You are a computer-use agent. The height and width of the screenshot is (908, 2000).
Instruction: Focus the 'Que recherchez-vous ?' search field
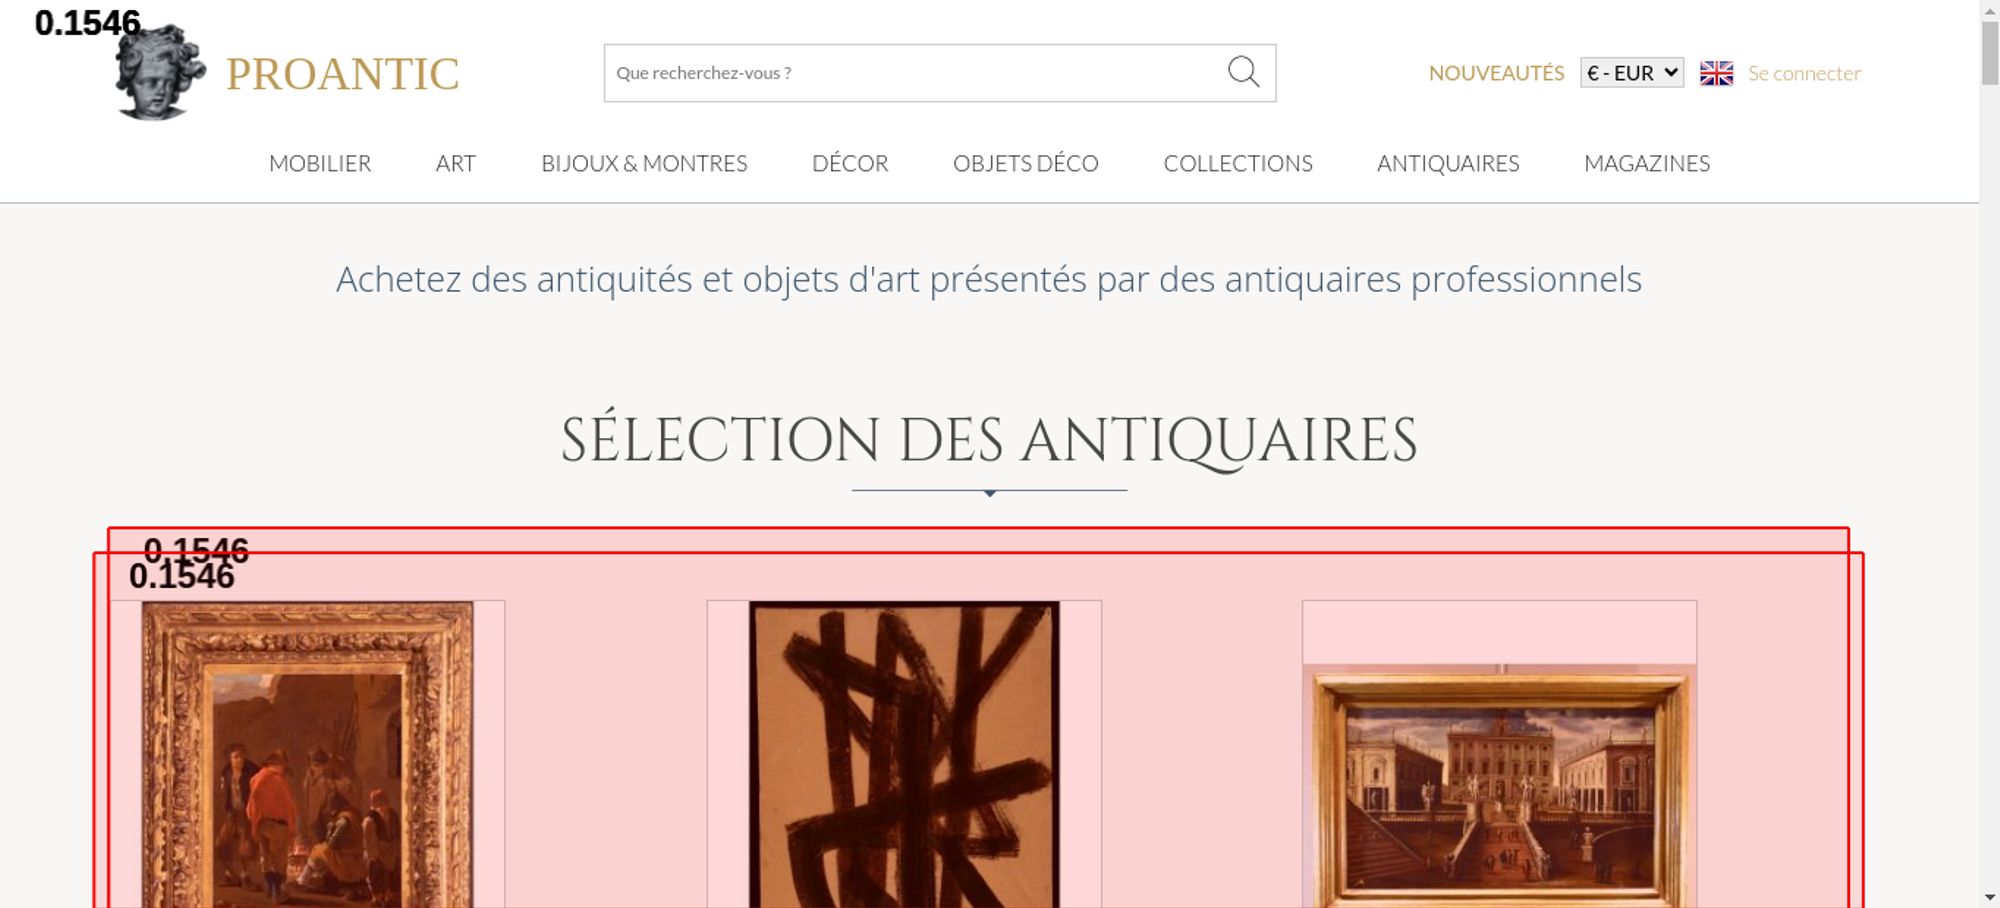click(915, 73)
